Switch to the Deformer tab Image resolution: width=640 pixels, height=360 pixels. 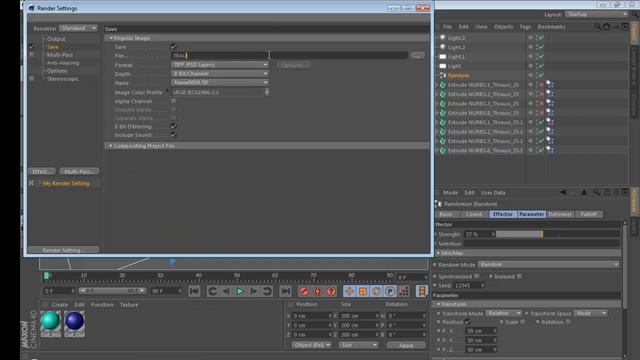[x=560, y=214]
